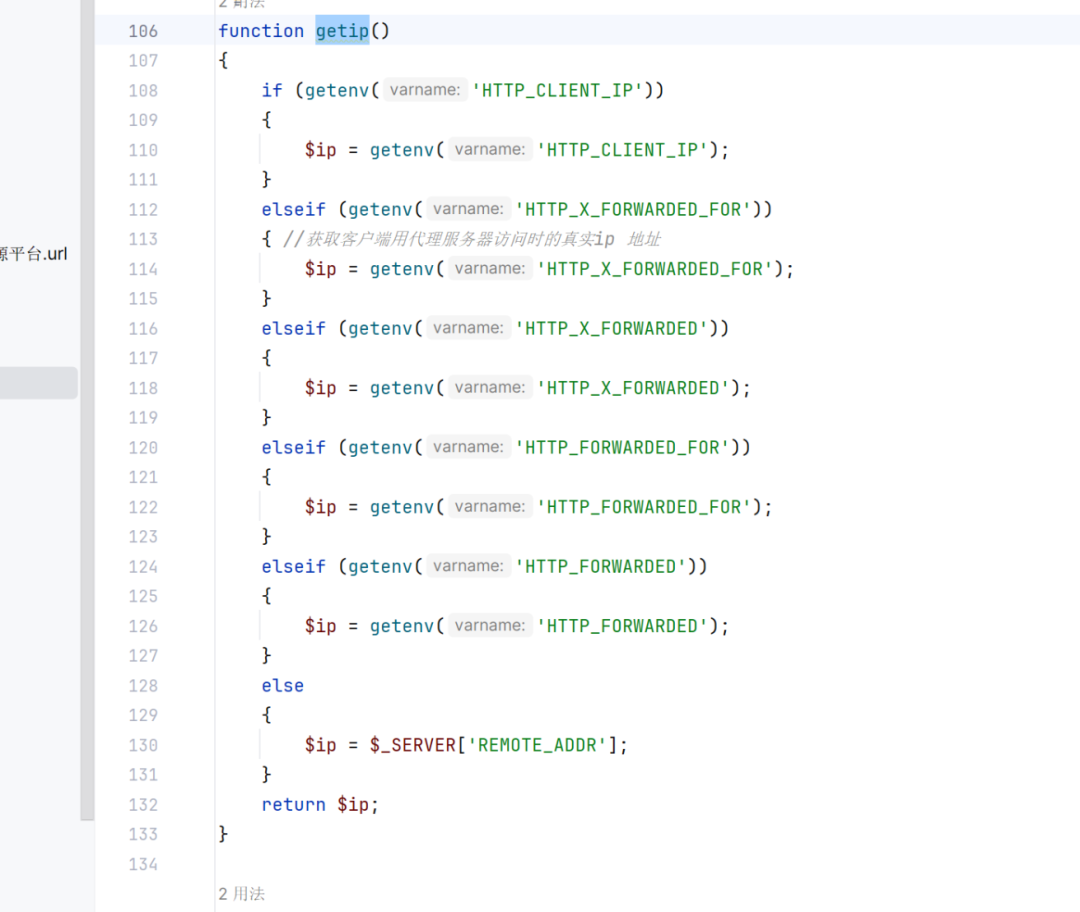The width and height of the screenshot is (1080, 912).
Task: Click 'HTTP_X_FORWARDED_FOR' string on line 112
Action: pos(634,209)
